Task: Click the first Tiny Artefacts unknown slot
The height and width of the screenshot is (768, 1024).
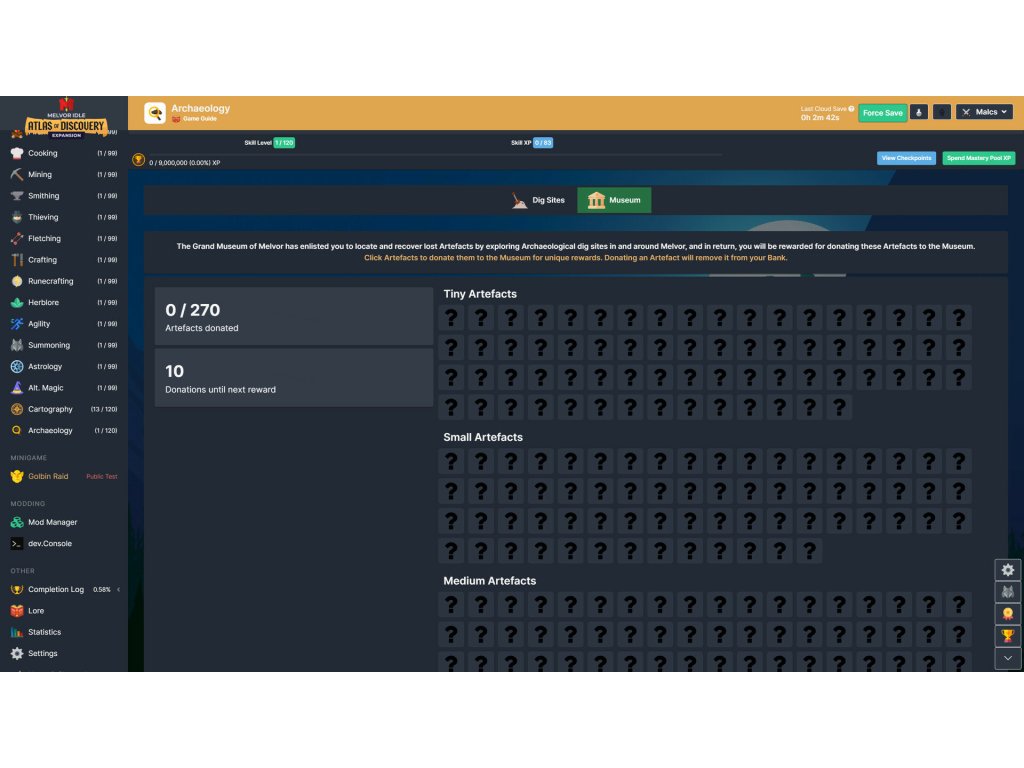Action: pos(451,318)
